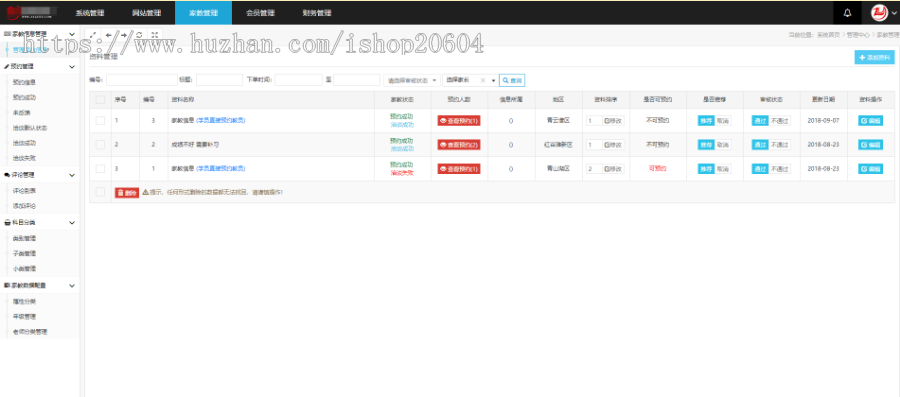Click the 添加资料 add button
Screen dimensions: 900x397
point(874,57)
